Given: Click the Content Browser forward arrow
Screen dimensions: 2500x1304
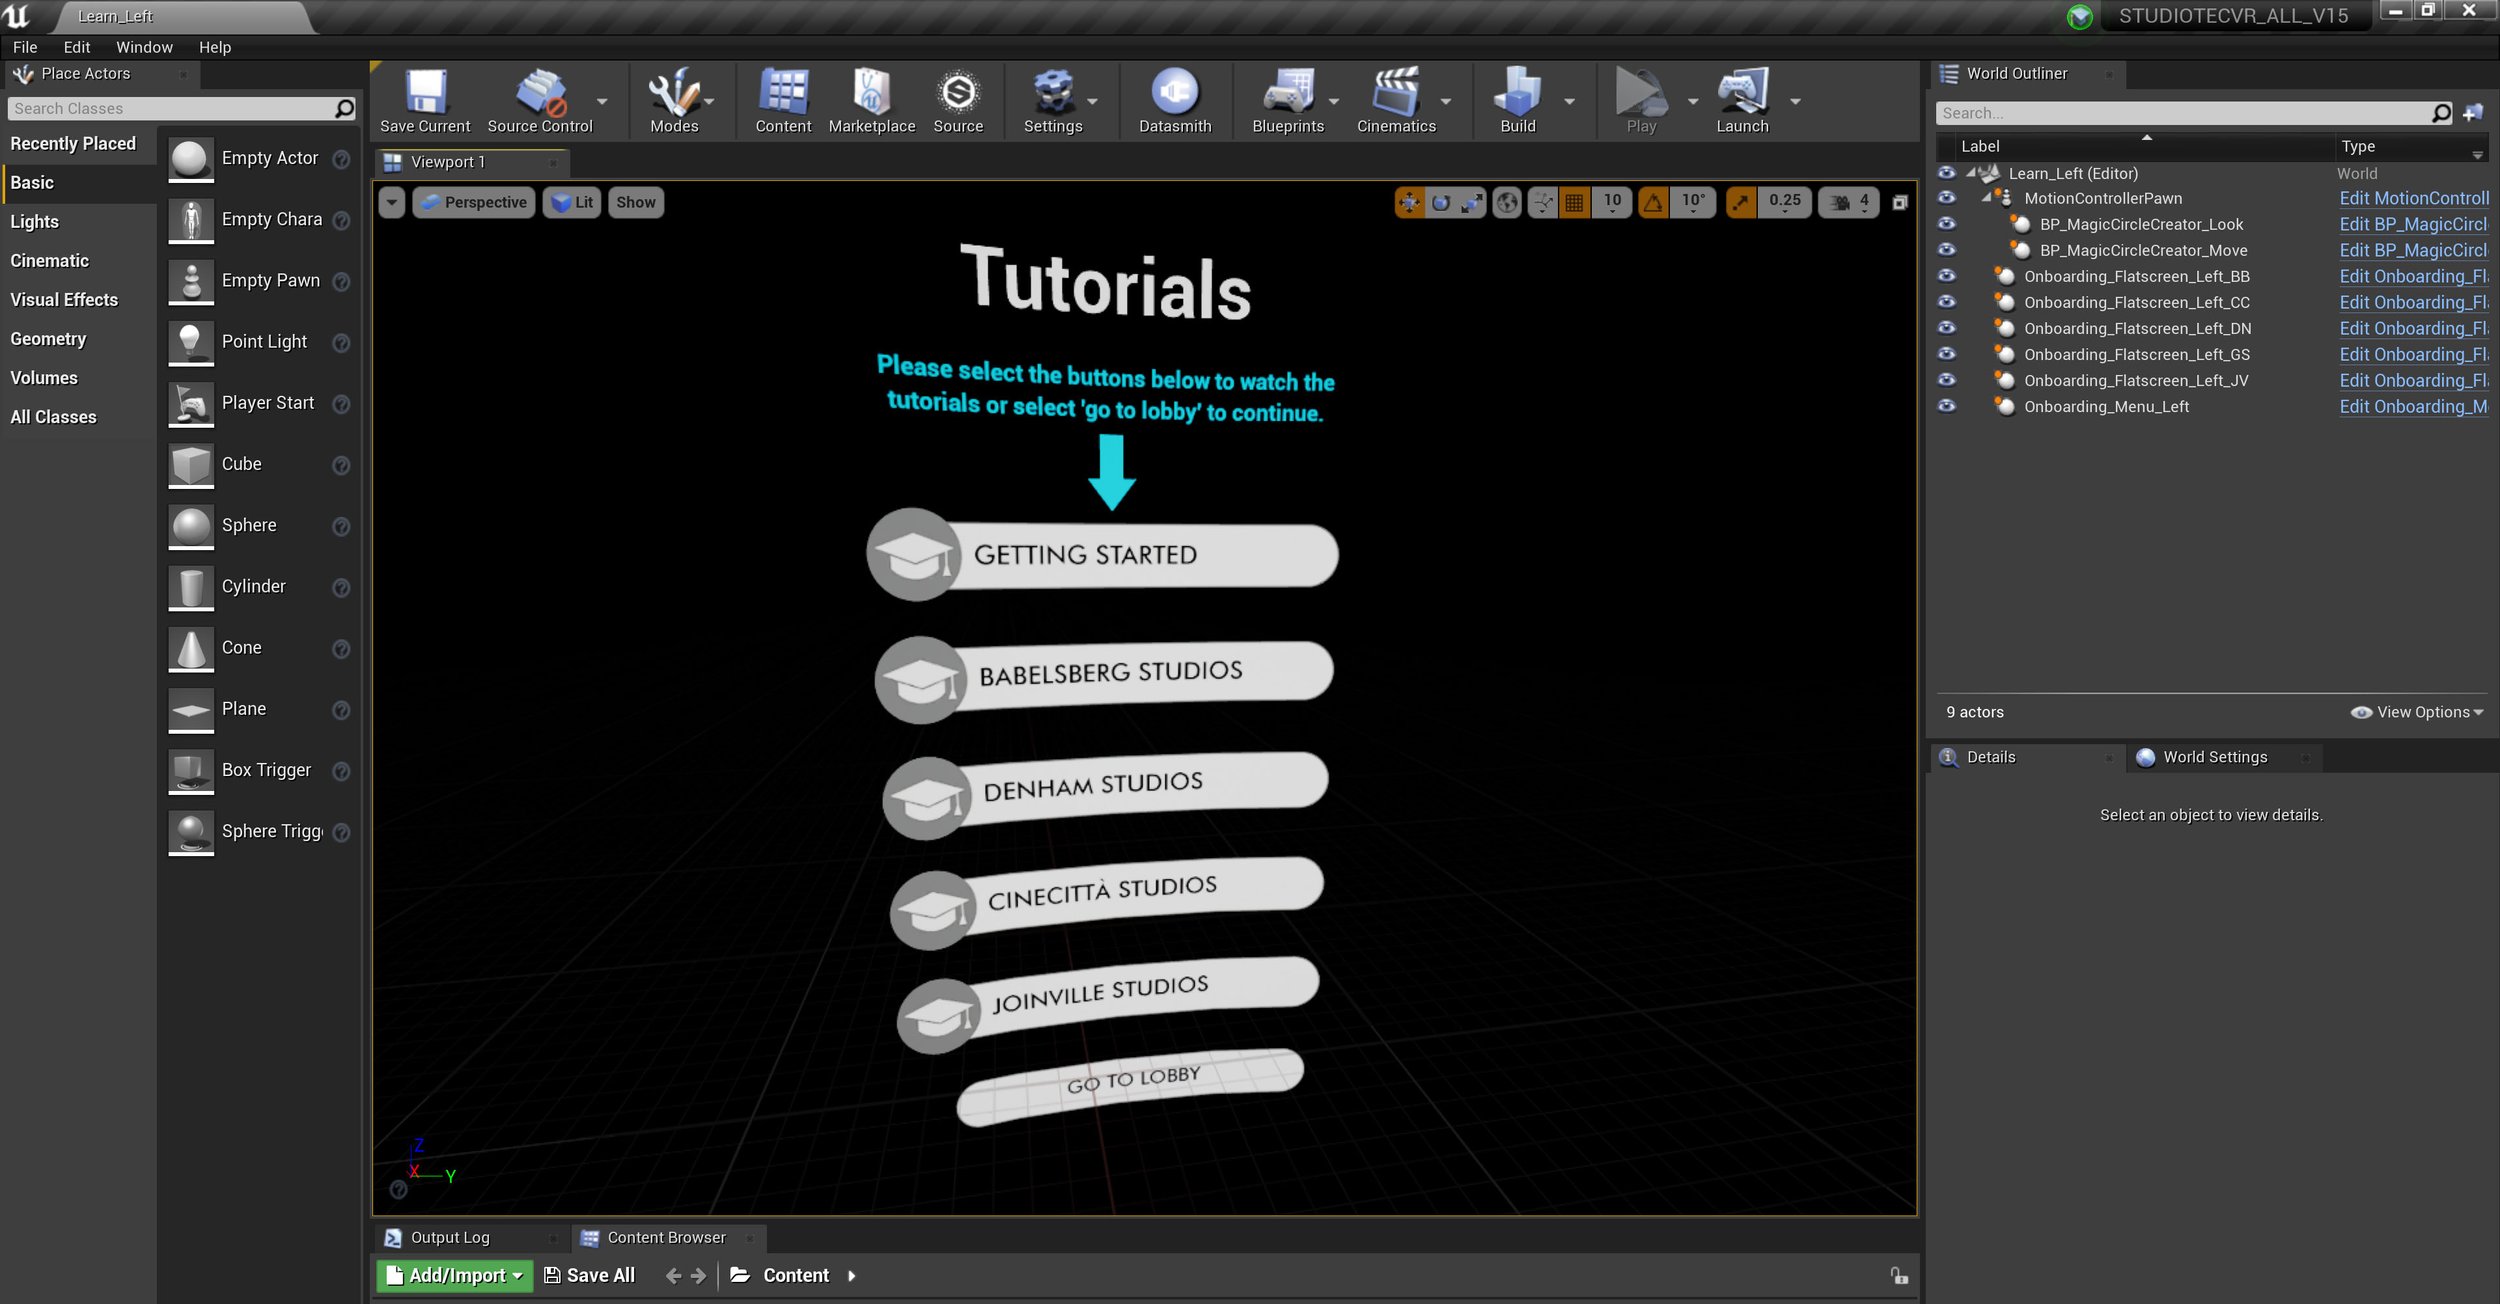Looking at the screenshot, I should click(699, 1276).
